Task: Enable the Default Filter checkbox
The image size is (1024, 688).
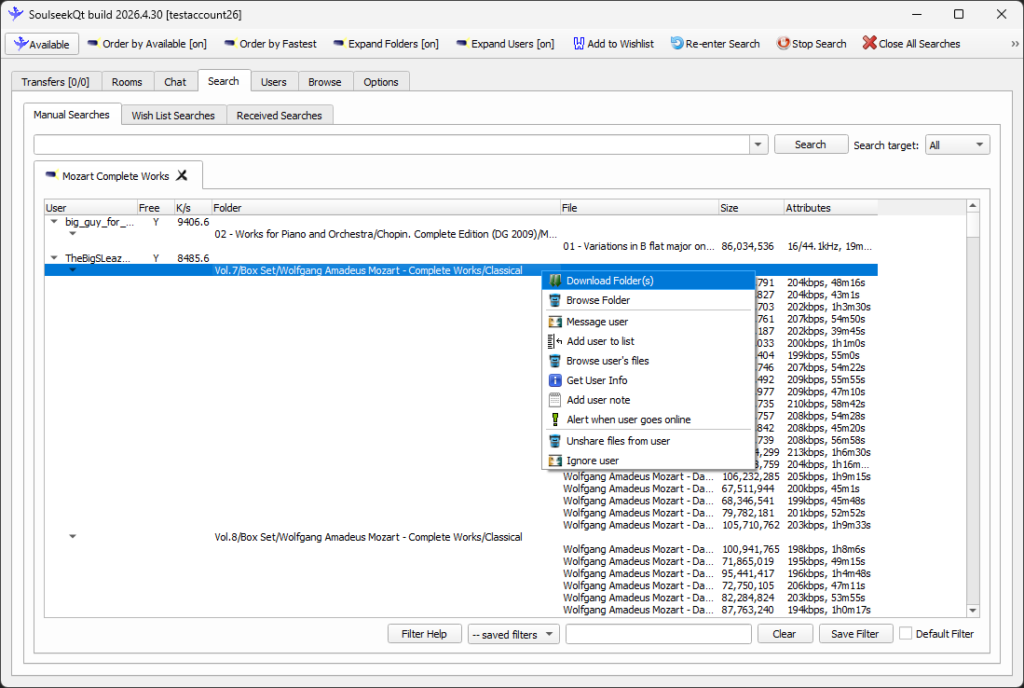Action: coord(905,633)
